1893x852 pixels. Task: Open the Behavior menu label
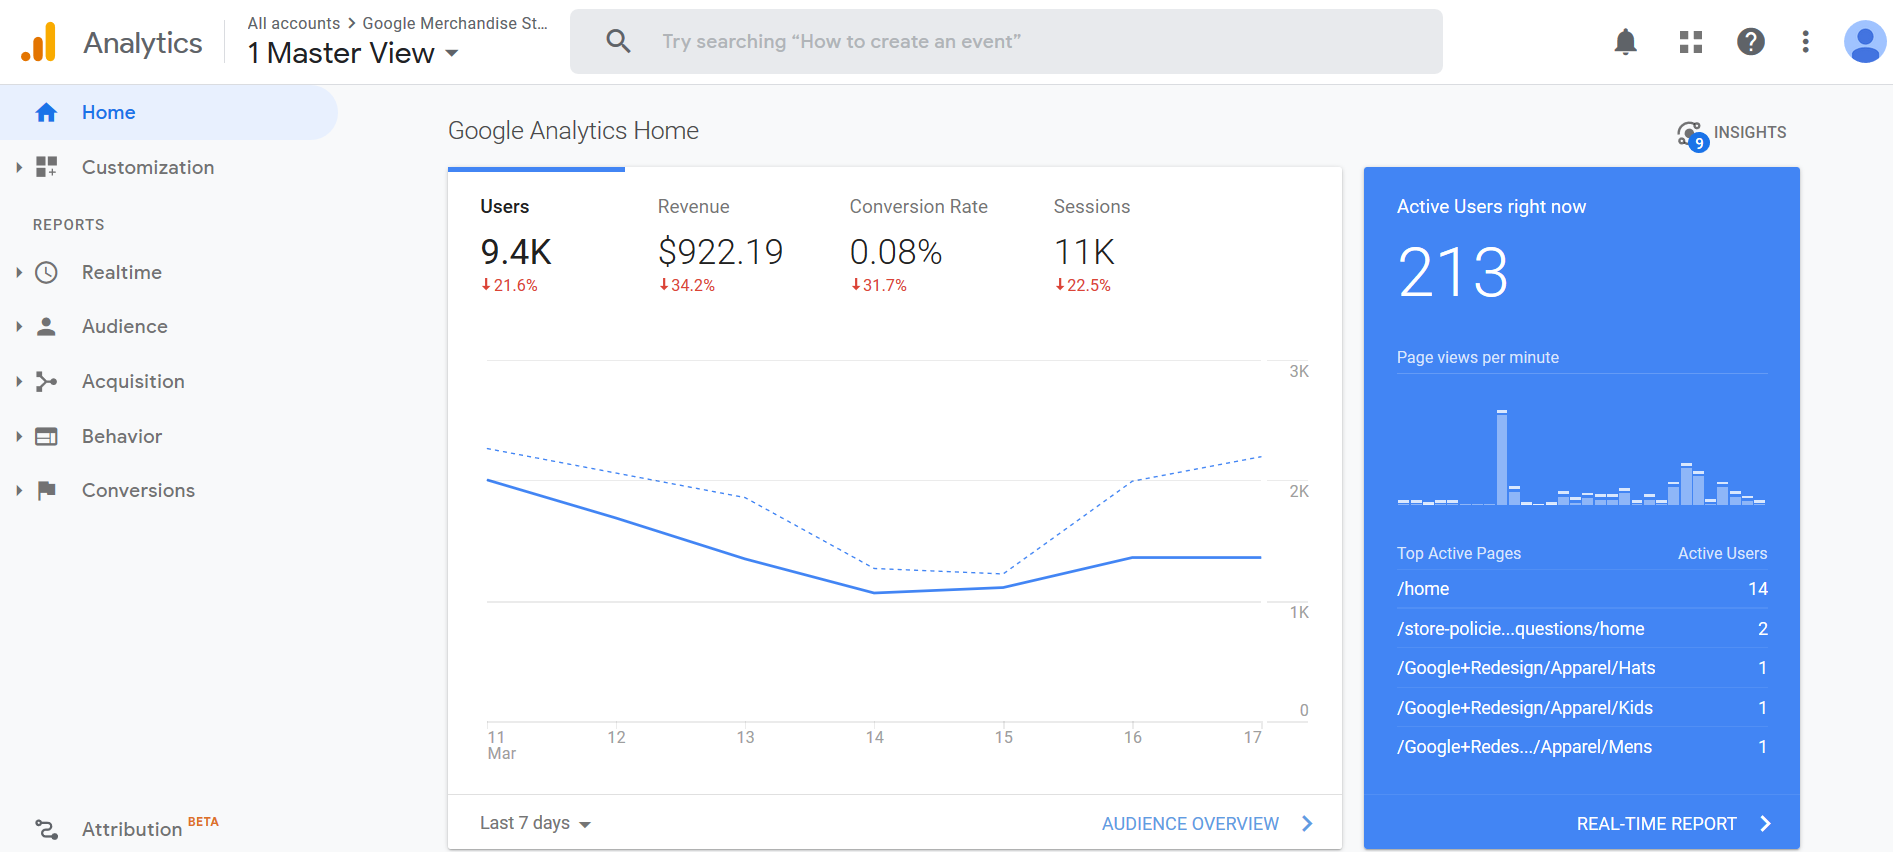pyautogui.click(x=122, y=436)
